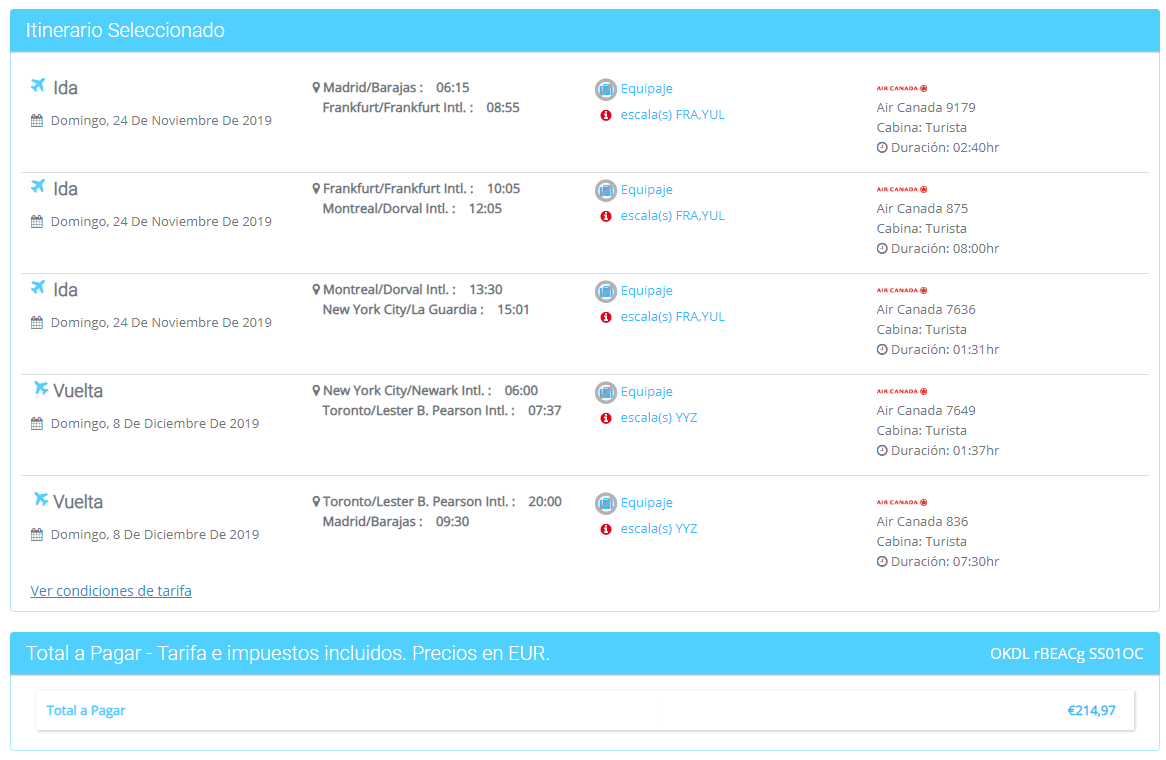
Task: Click the Itinerario Seleccionado header
Action: coord(125,31)
